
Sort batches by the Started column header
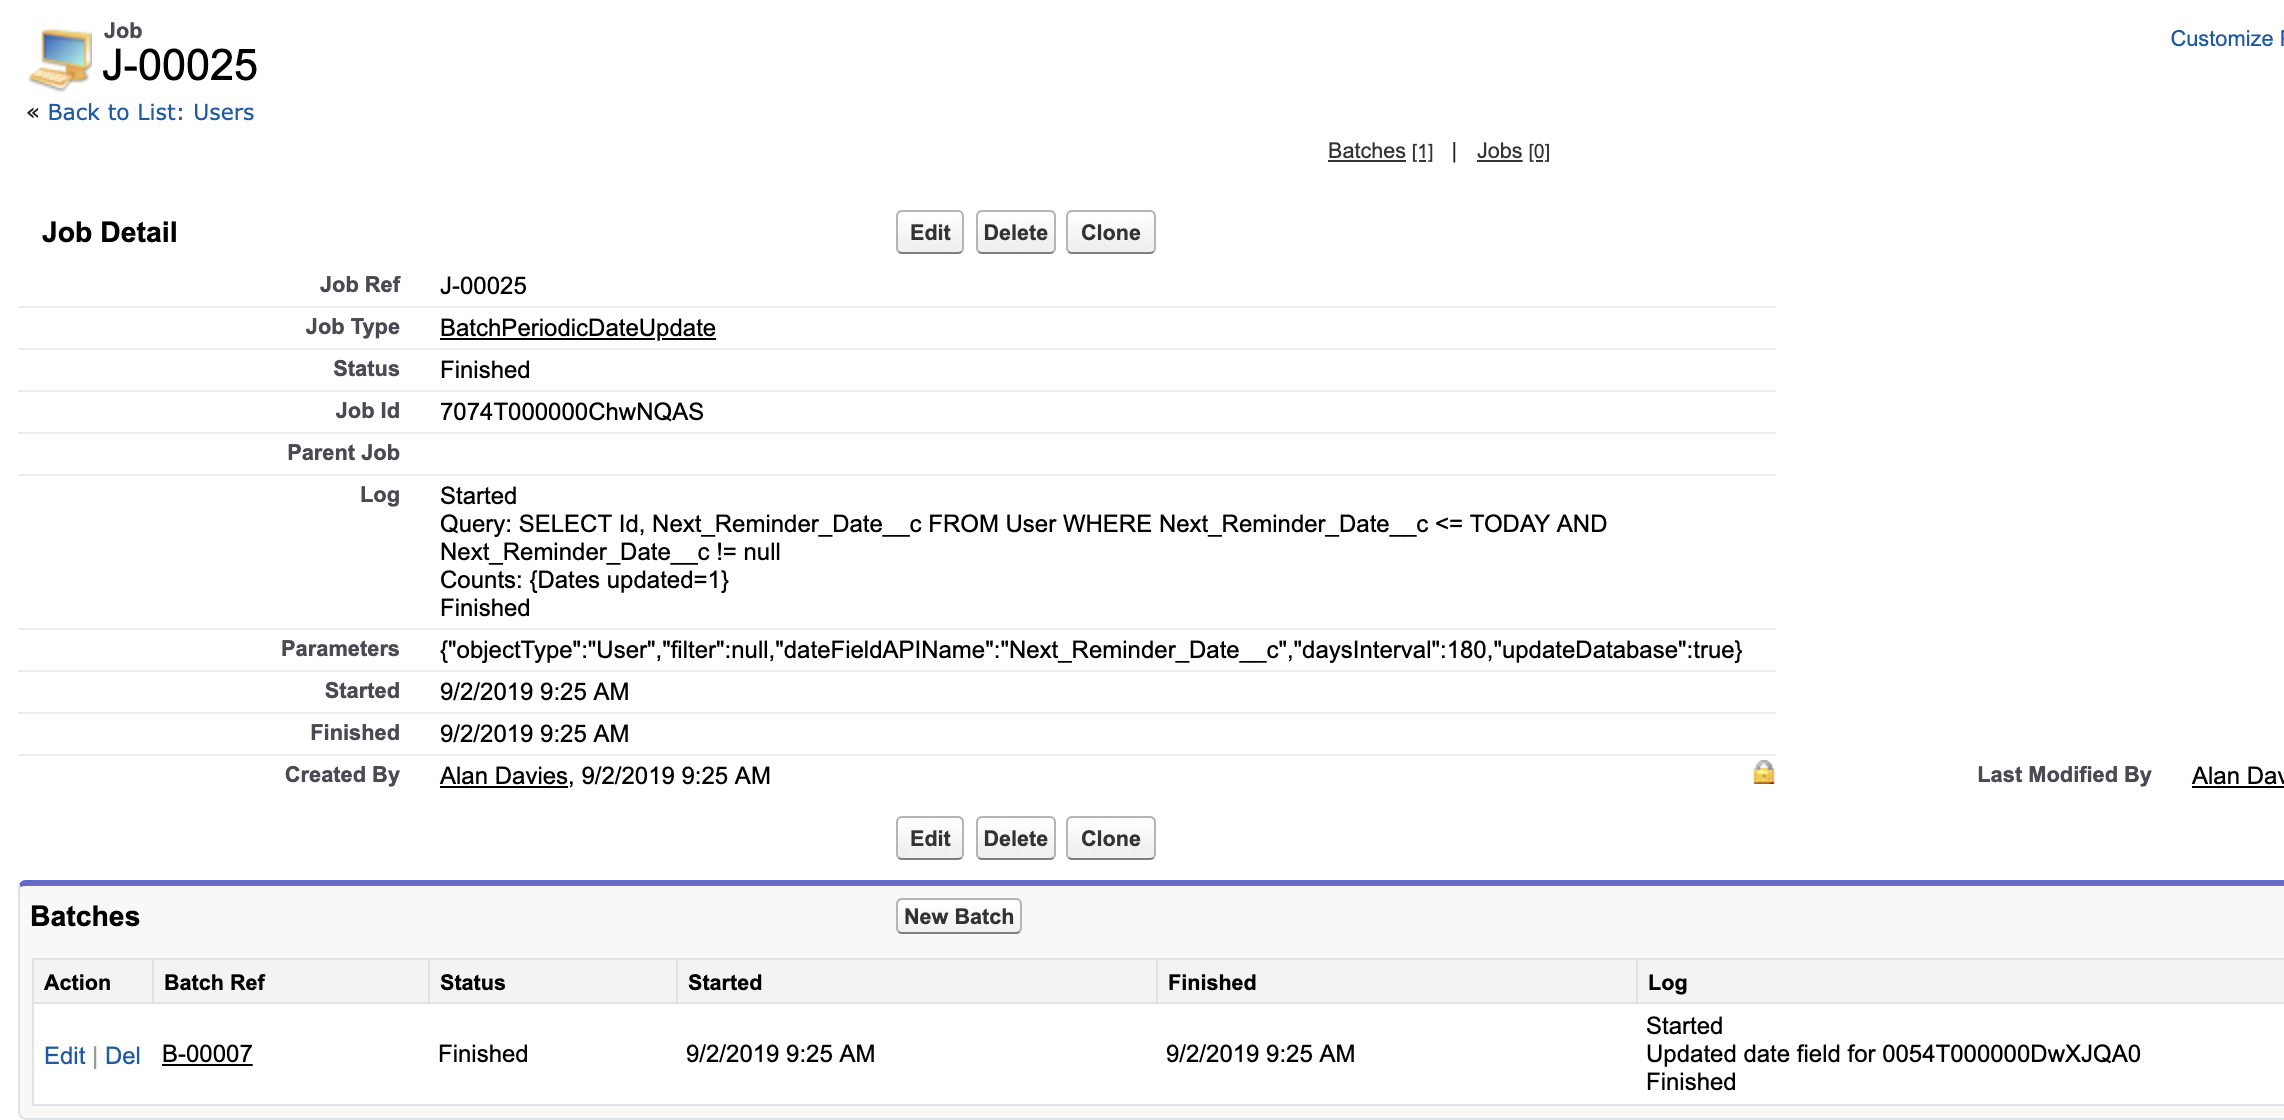pos(724,982)
